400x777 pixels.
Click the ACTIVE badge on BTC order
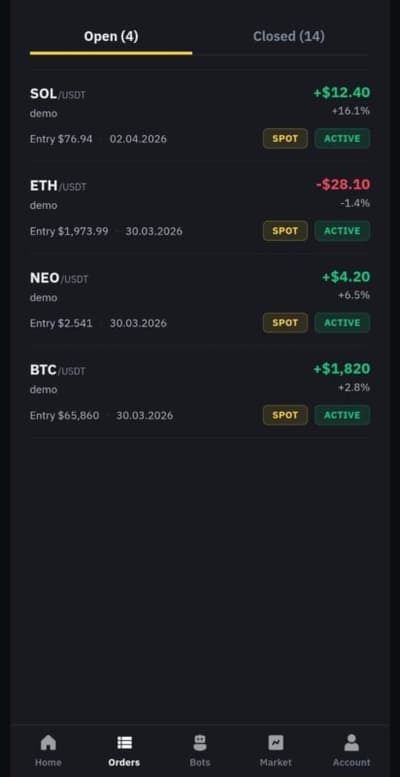(342, 415)
